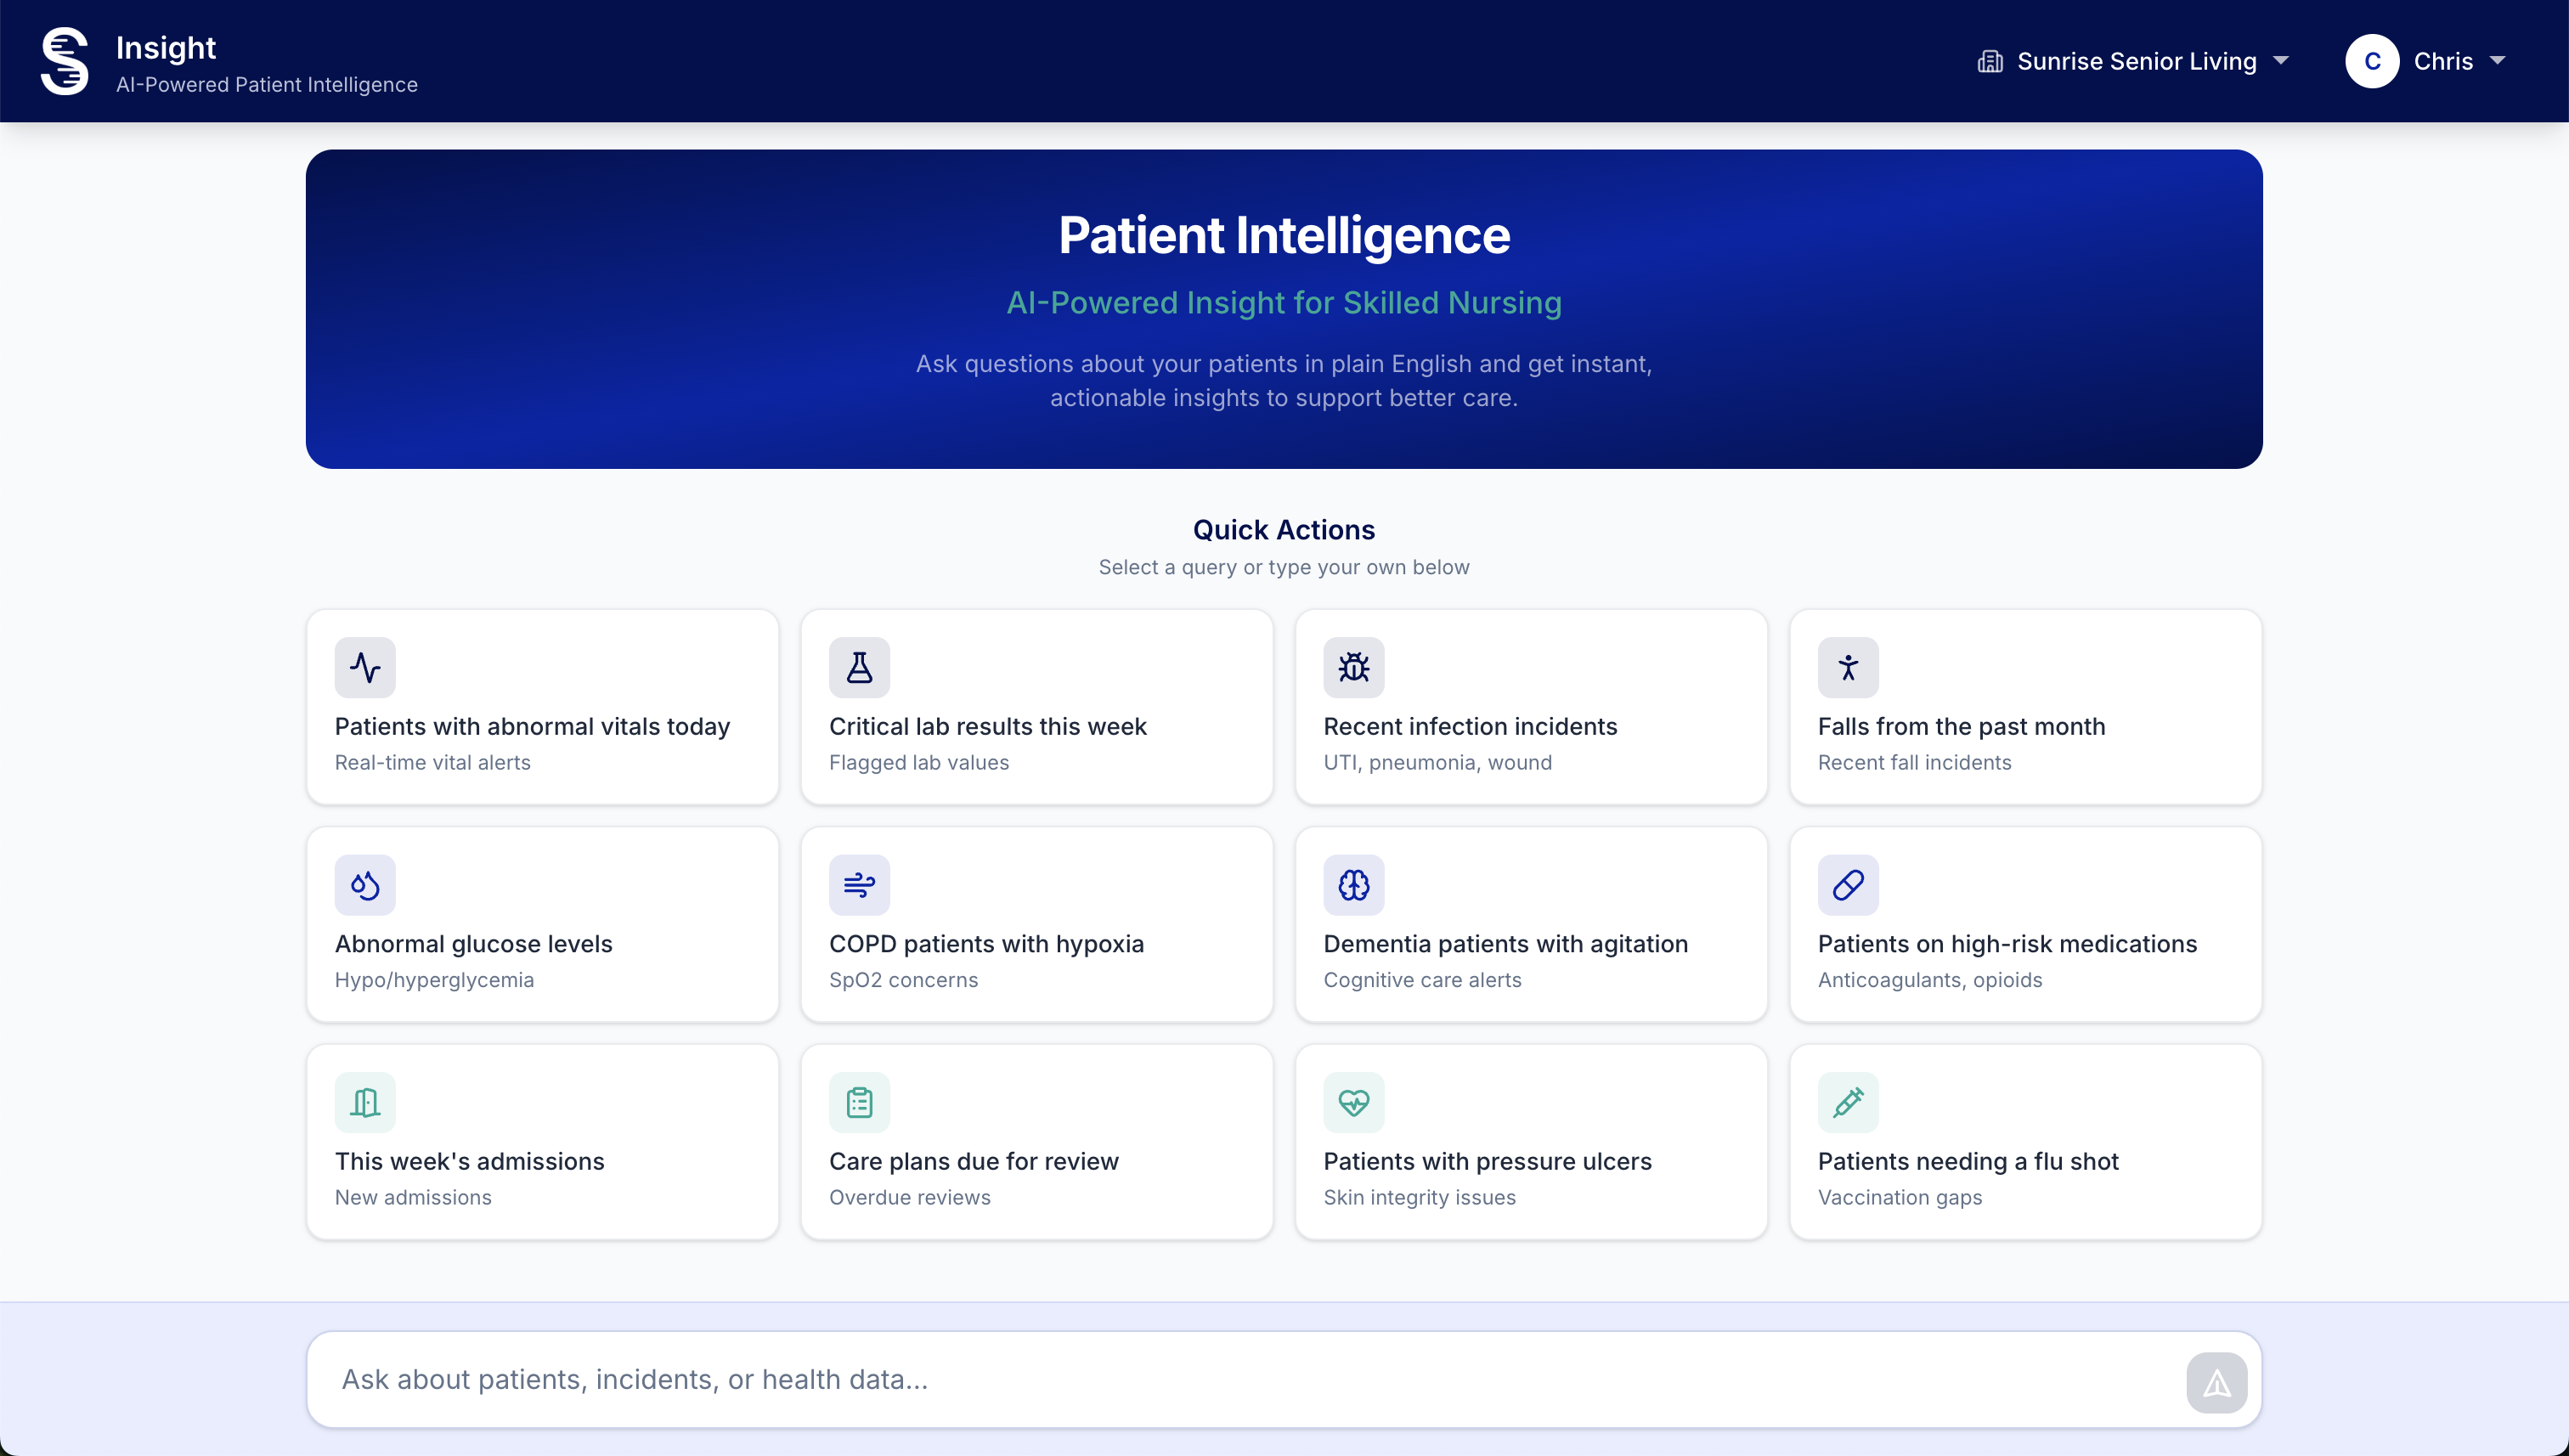Click This week's admissions quick action
The width and height of the screenshot is (2569, 1456).
pyautogui.click(x=542, y=1141)
